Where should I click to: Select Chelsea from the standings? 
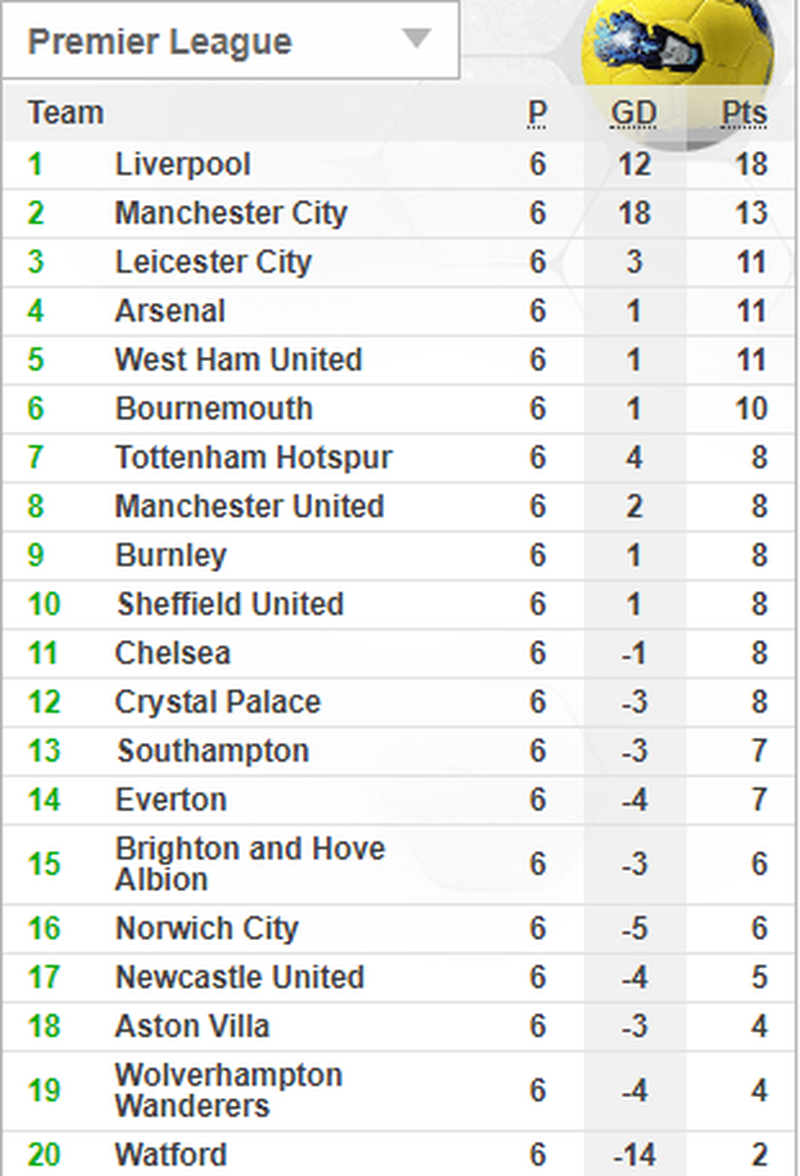173,653
